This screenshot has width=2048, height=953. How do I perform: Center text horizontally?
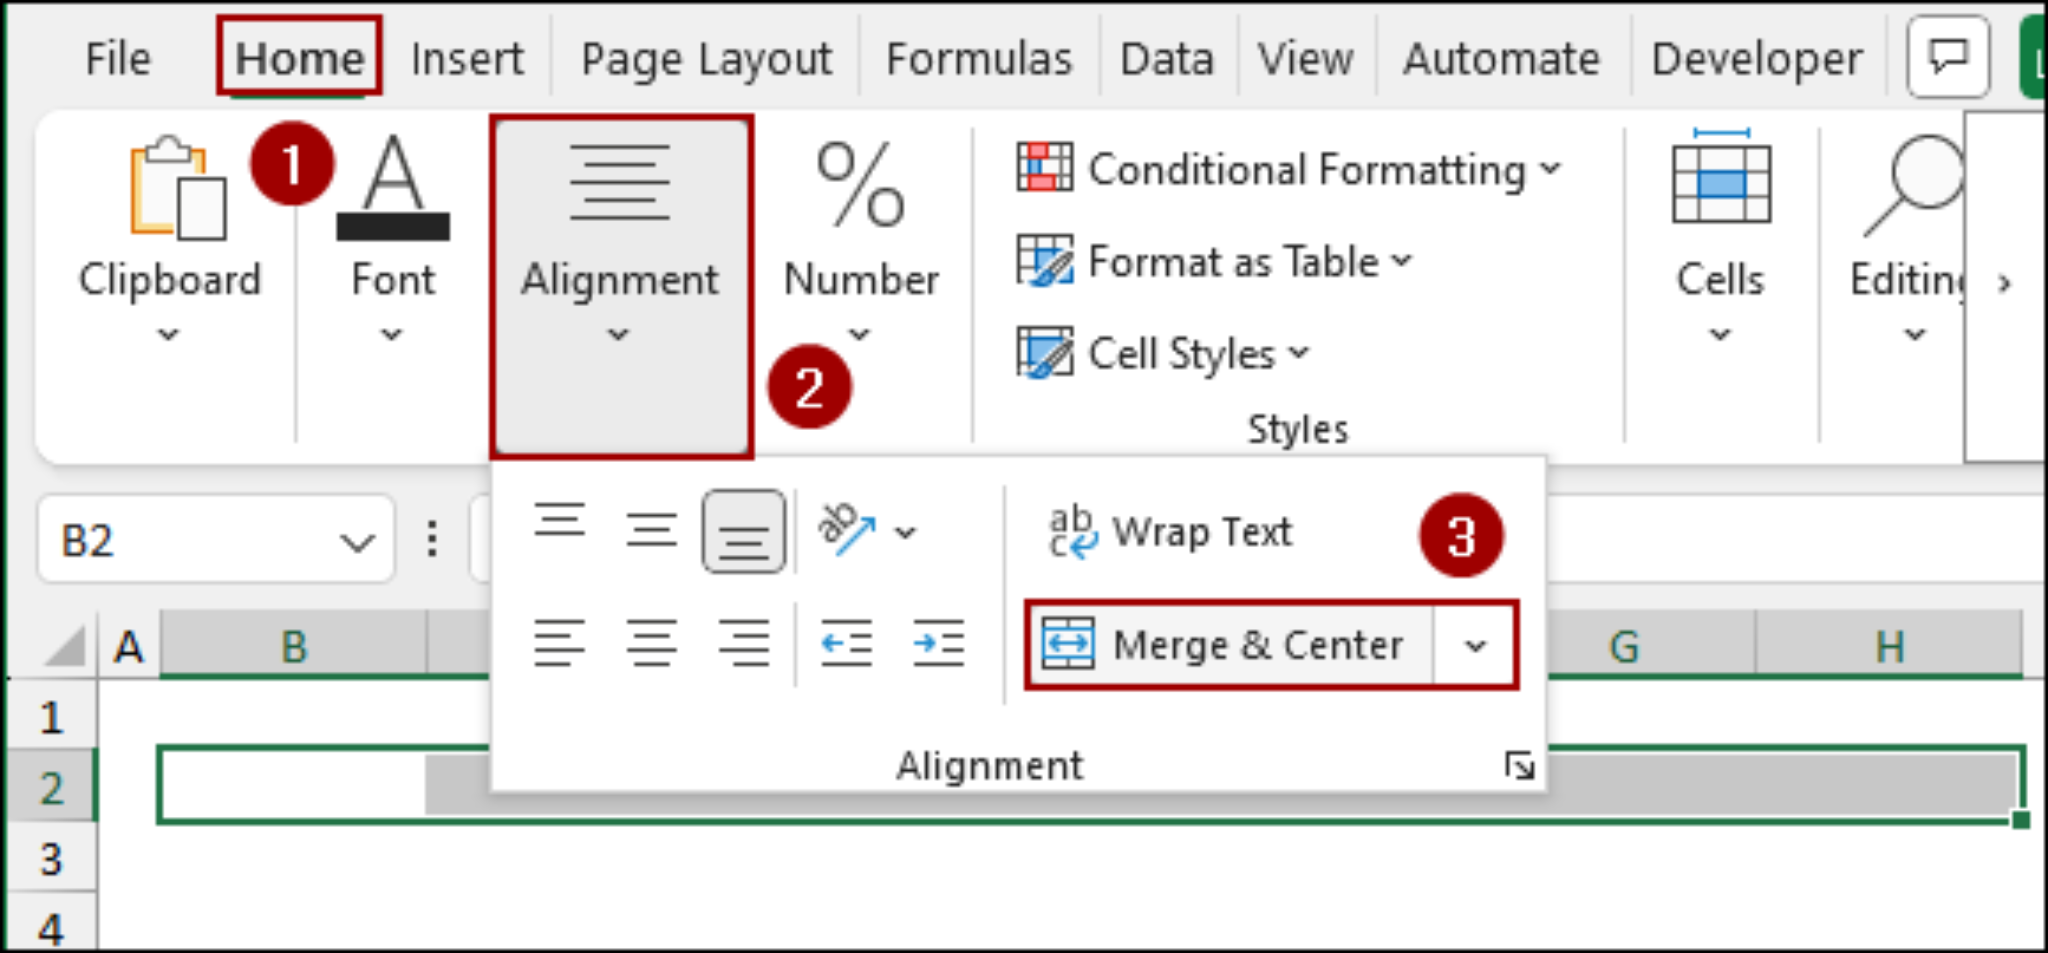651,643
